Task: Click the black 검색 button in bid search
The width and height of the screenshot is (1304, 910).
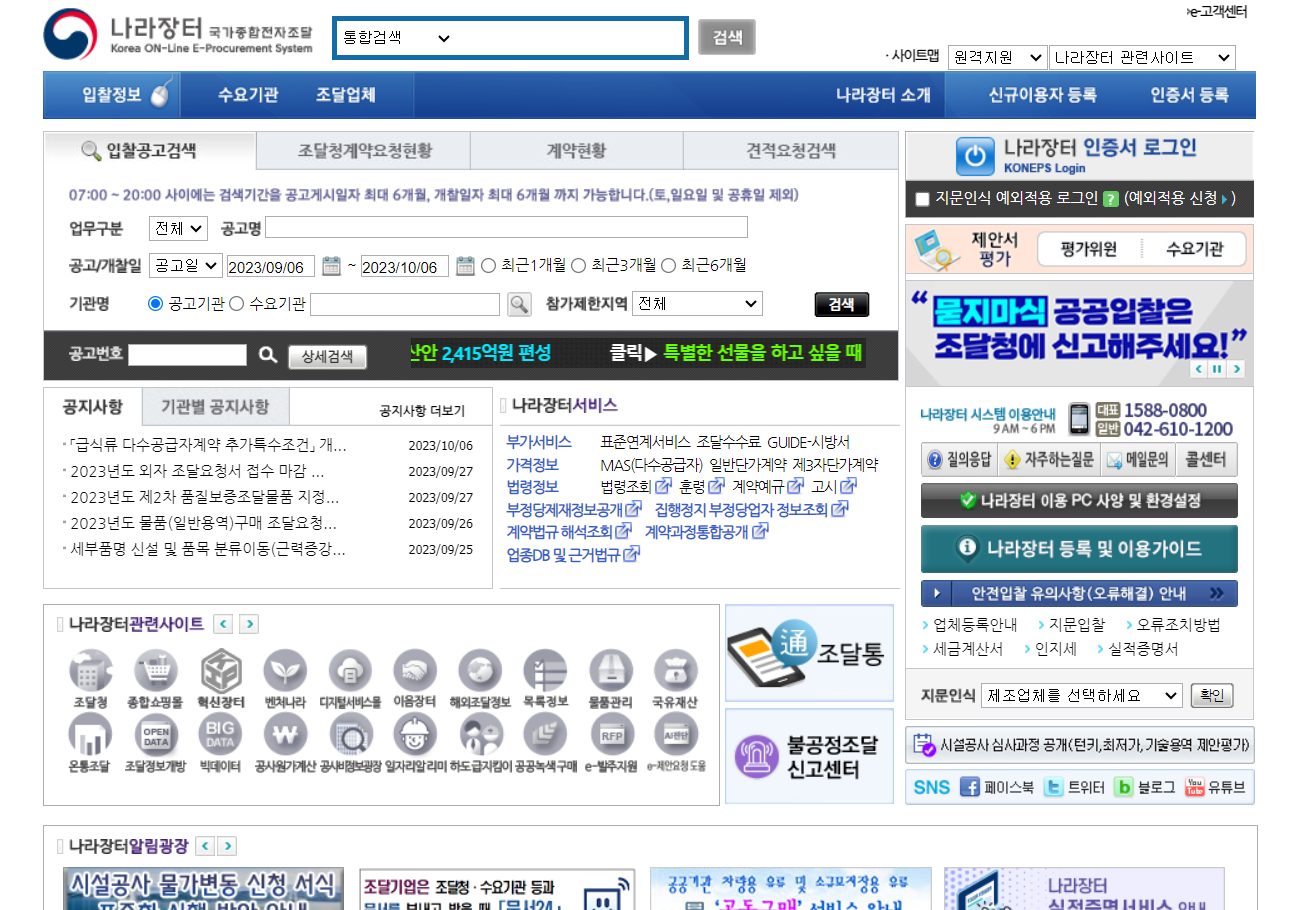Action: click(842, 304)
